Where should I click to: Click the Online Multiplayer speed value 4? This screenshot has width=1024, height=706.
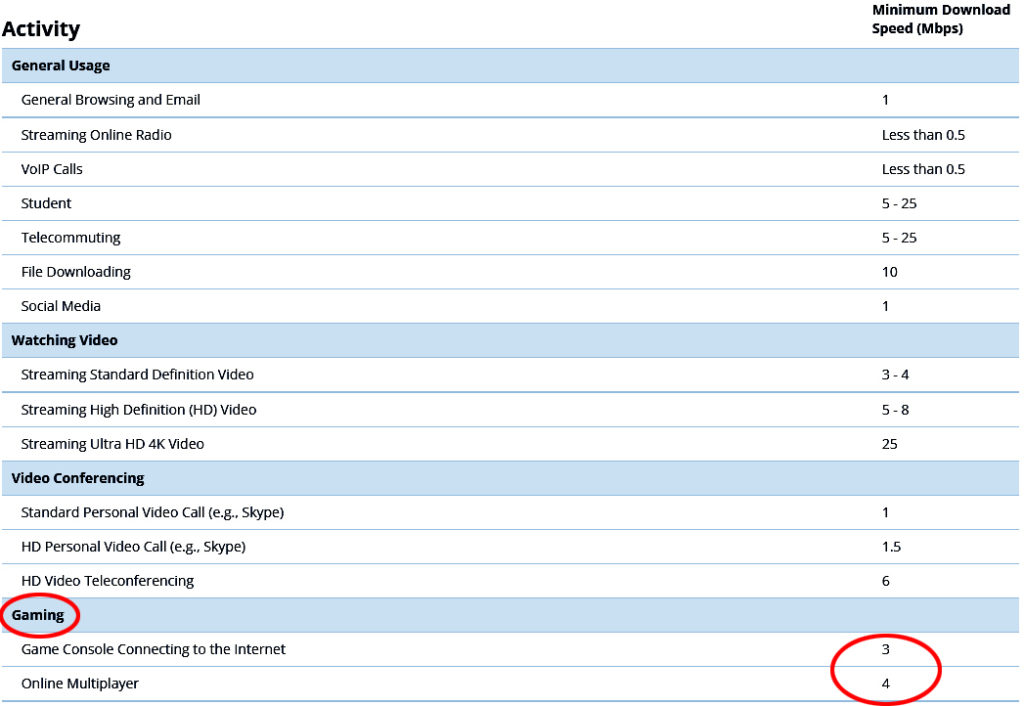pyautogui.click(x=886, y=684)
